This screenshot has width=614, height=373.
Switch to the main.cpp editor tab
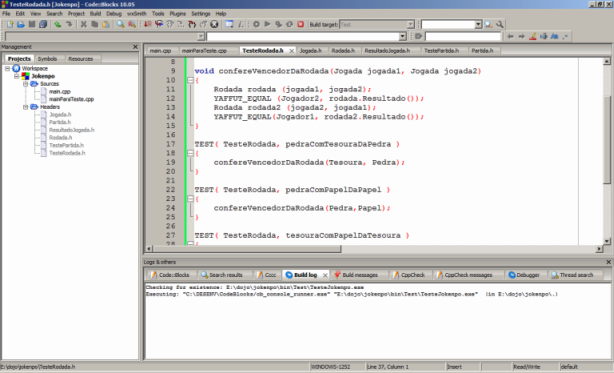coord(161,51)
